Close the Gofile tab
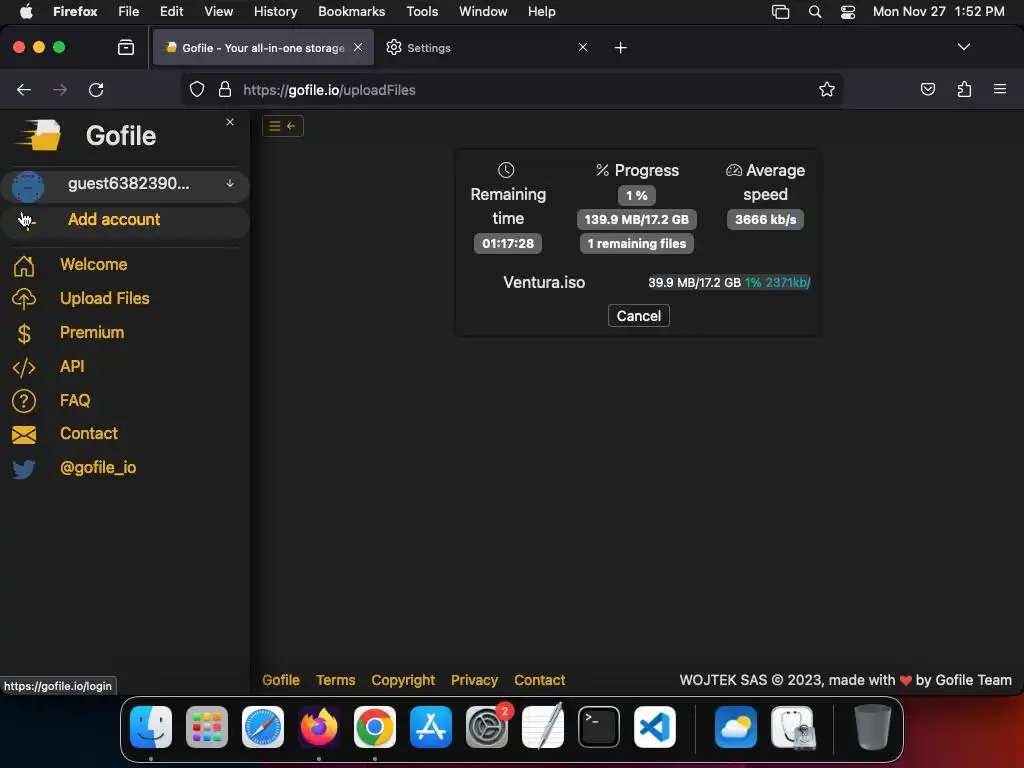The width and height of the screenshot is (1024, 768). [x=358, y=47]
